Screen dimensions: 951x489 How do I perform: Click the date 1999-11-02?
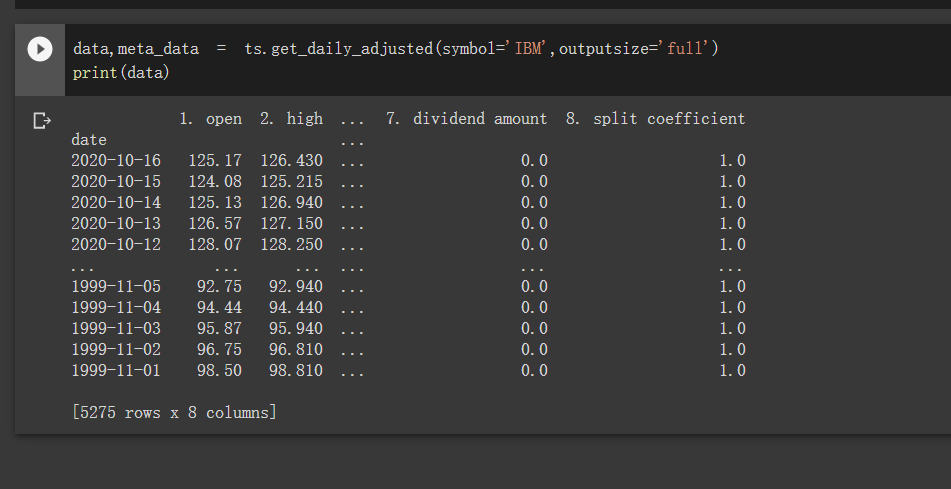tap(116, 349)
